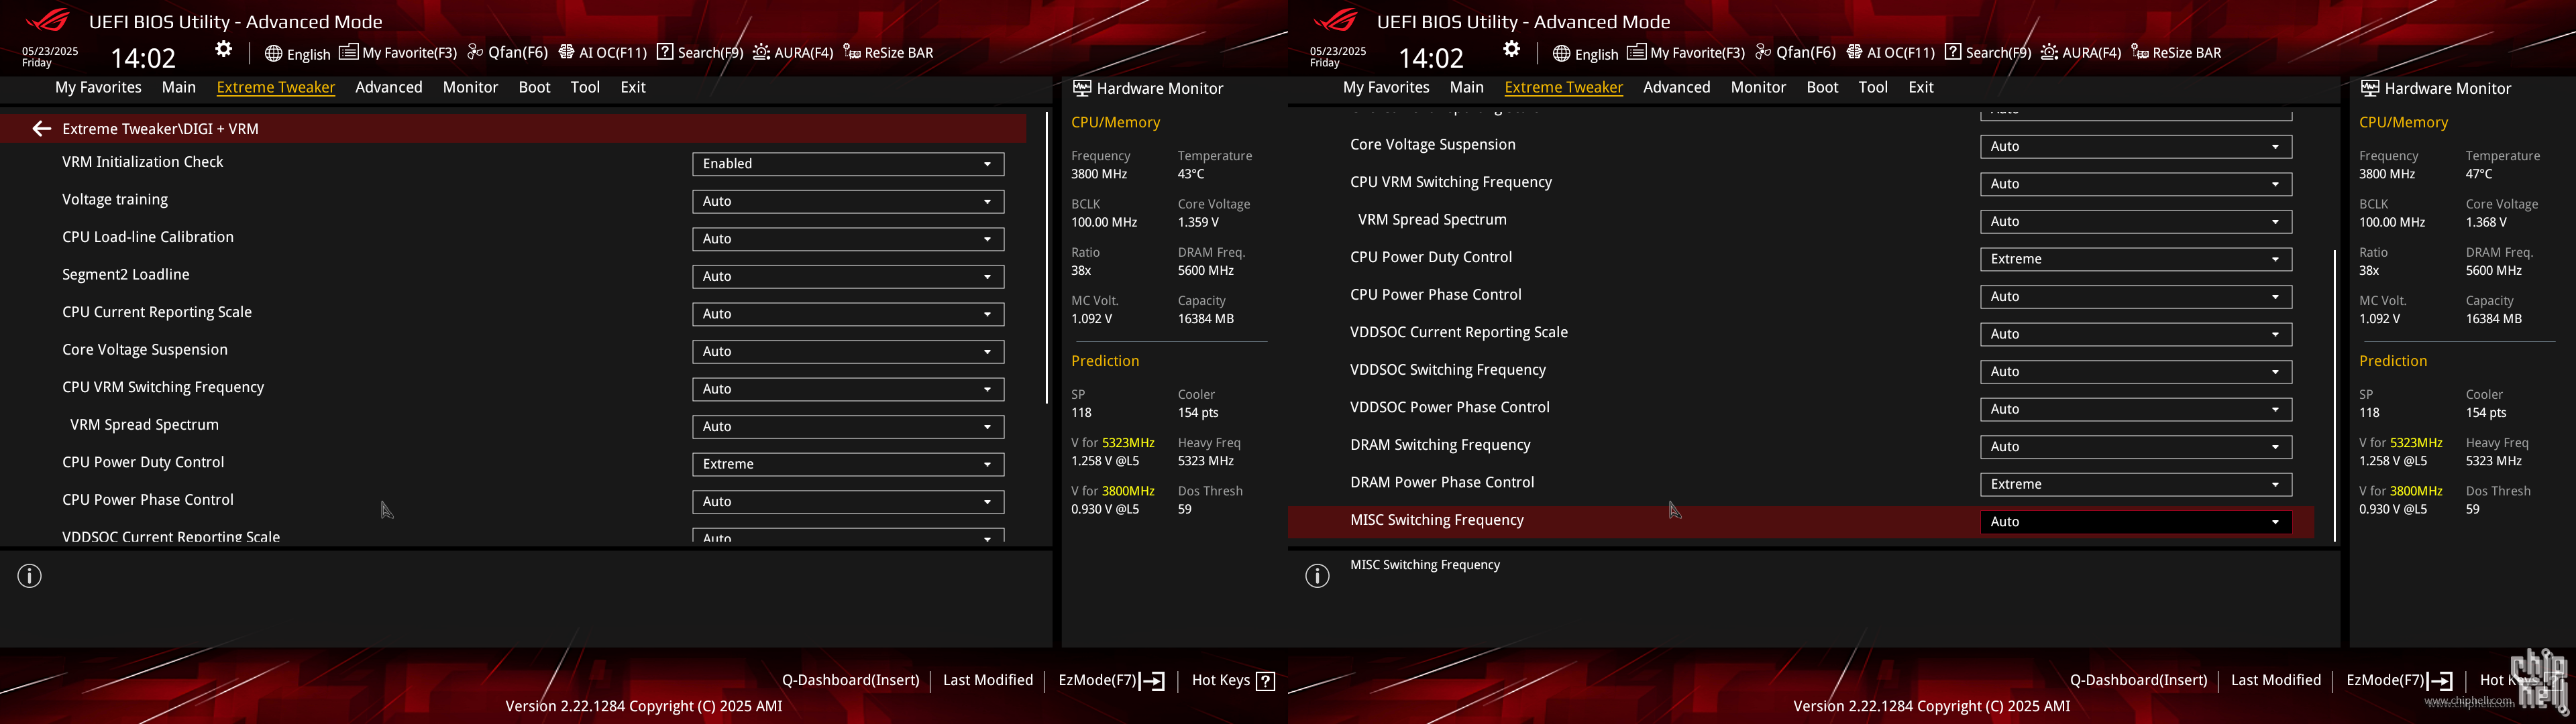Image resolution: width=2576 pixels, height=724 pixels.
Task: Launch AI OC(F11) in right BIOS screen
Action: (1891, 53)
